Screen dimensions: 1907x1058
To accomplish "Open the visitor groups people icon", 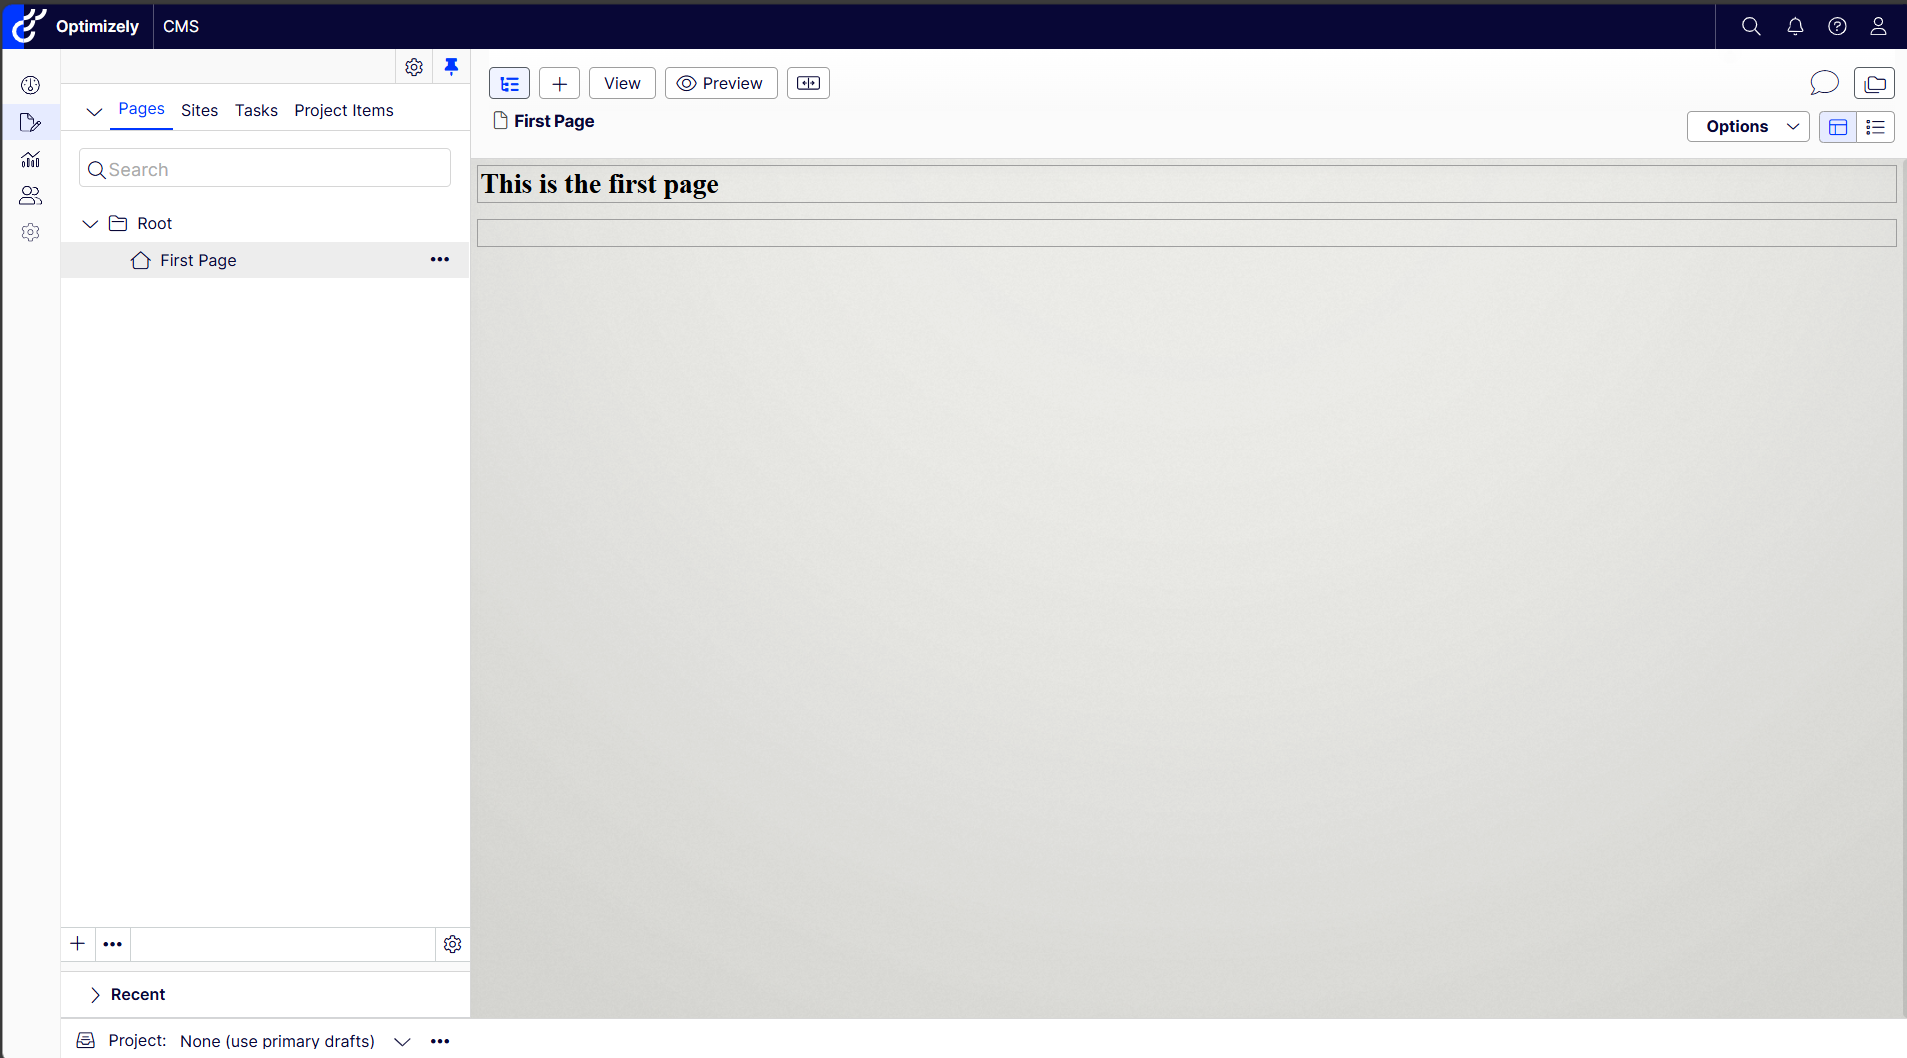I will click(x=31, y=195).
